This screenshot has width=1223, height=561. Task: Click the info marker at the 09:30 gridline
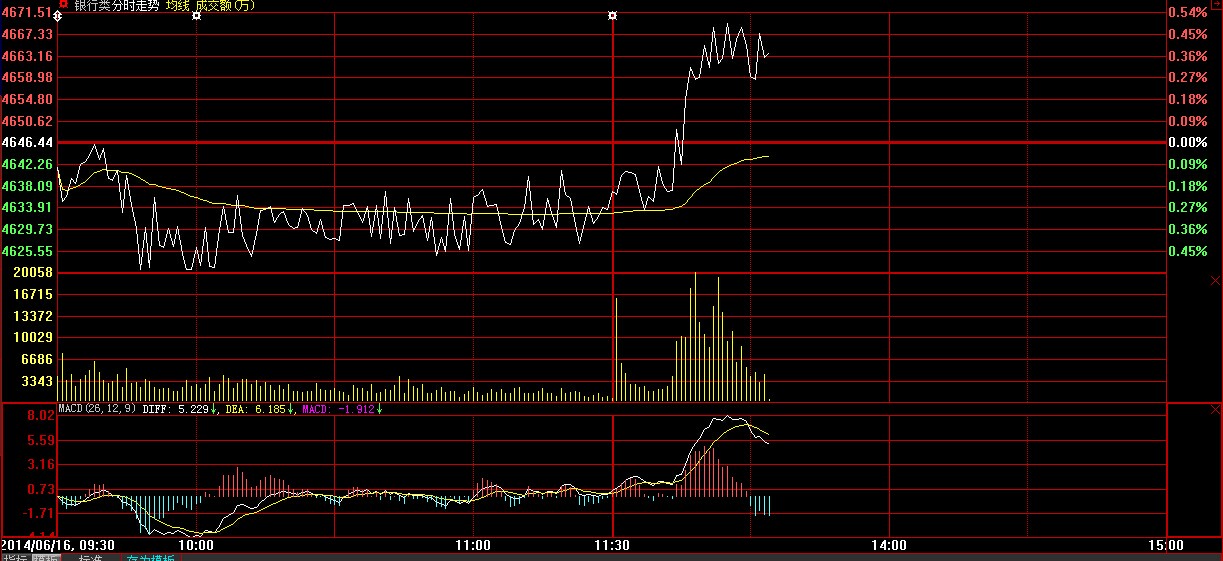(x=58, y=17)
